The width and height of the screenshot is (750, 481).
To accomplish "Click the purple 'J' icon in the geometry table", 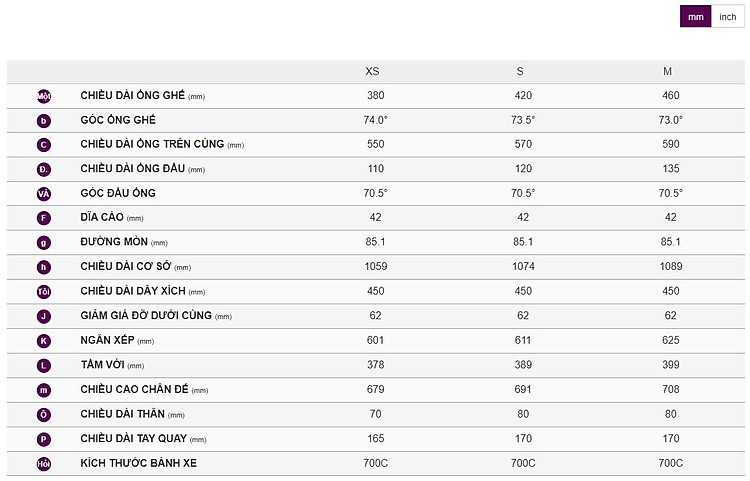I will [x=44, y=316].
